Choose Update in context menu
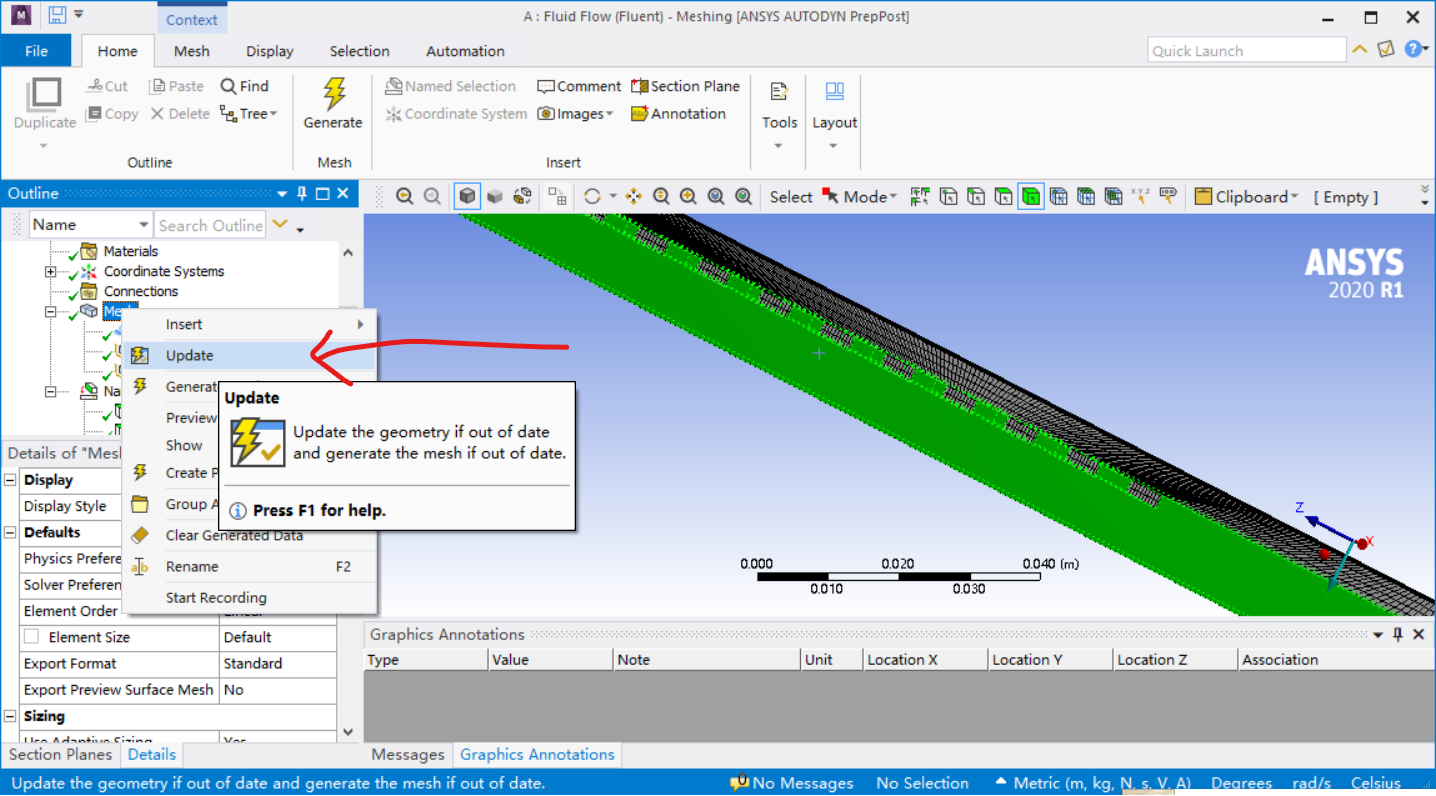The height and width of the screenshot is (796, 1436). tap(248, 356)
